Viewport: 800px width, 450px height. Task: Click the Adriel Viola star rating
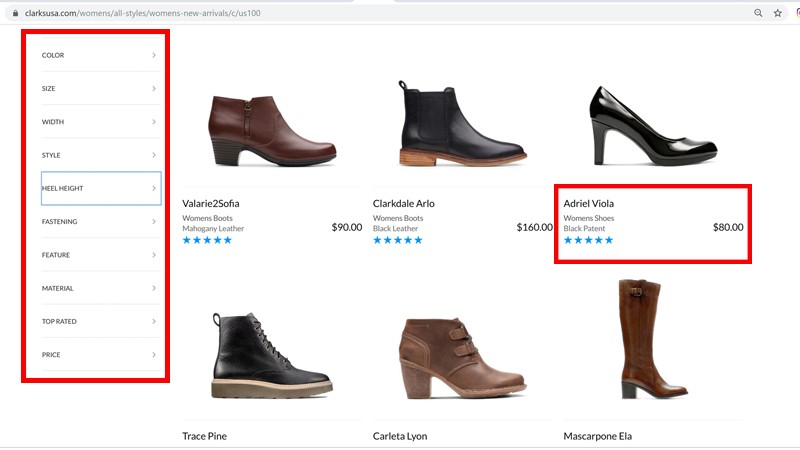(x=588, y=240)
